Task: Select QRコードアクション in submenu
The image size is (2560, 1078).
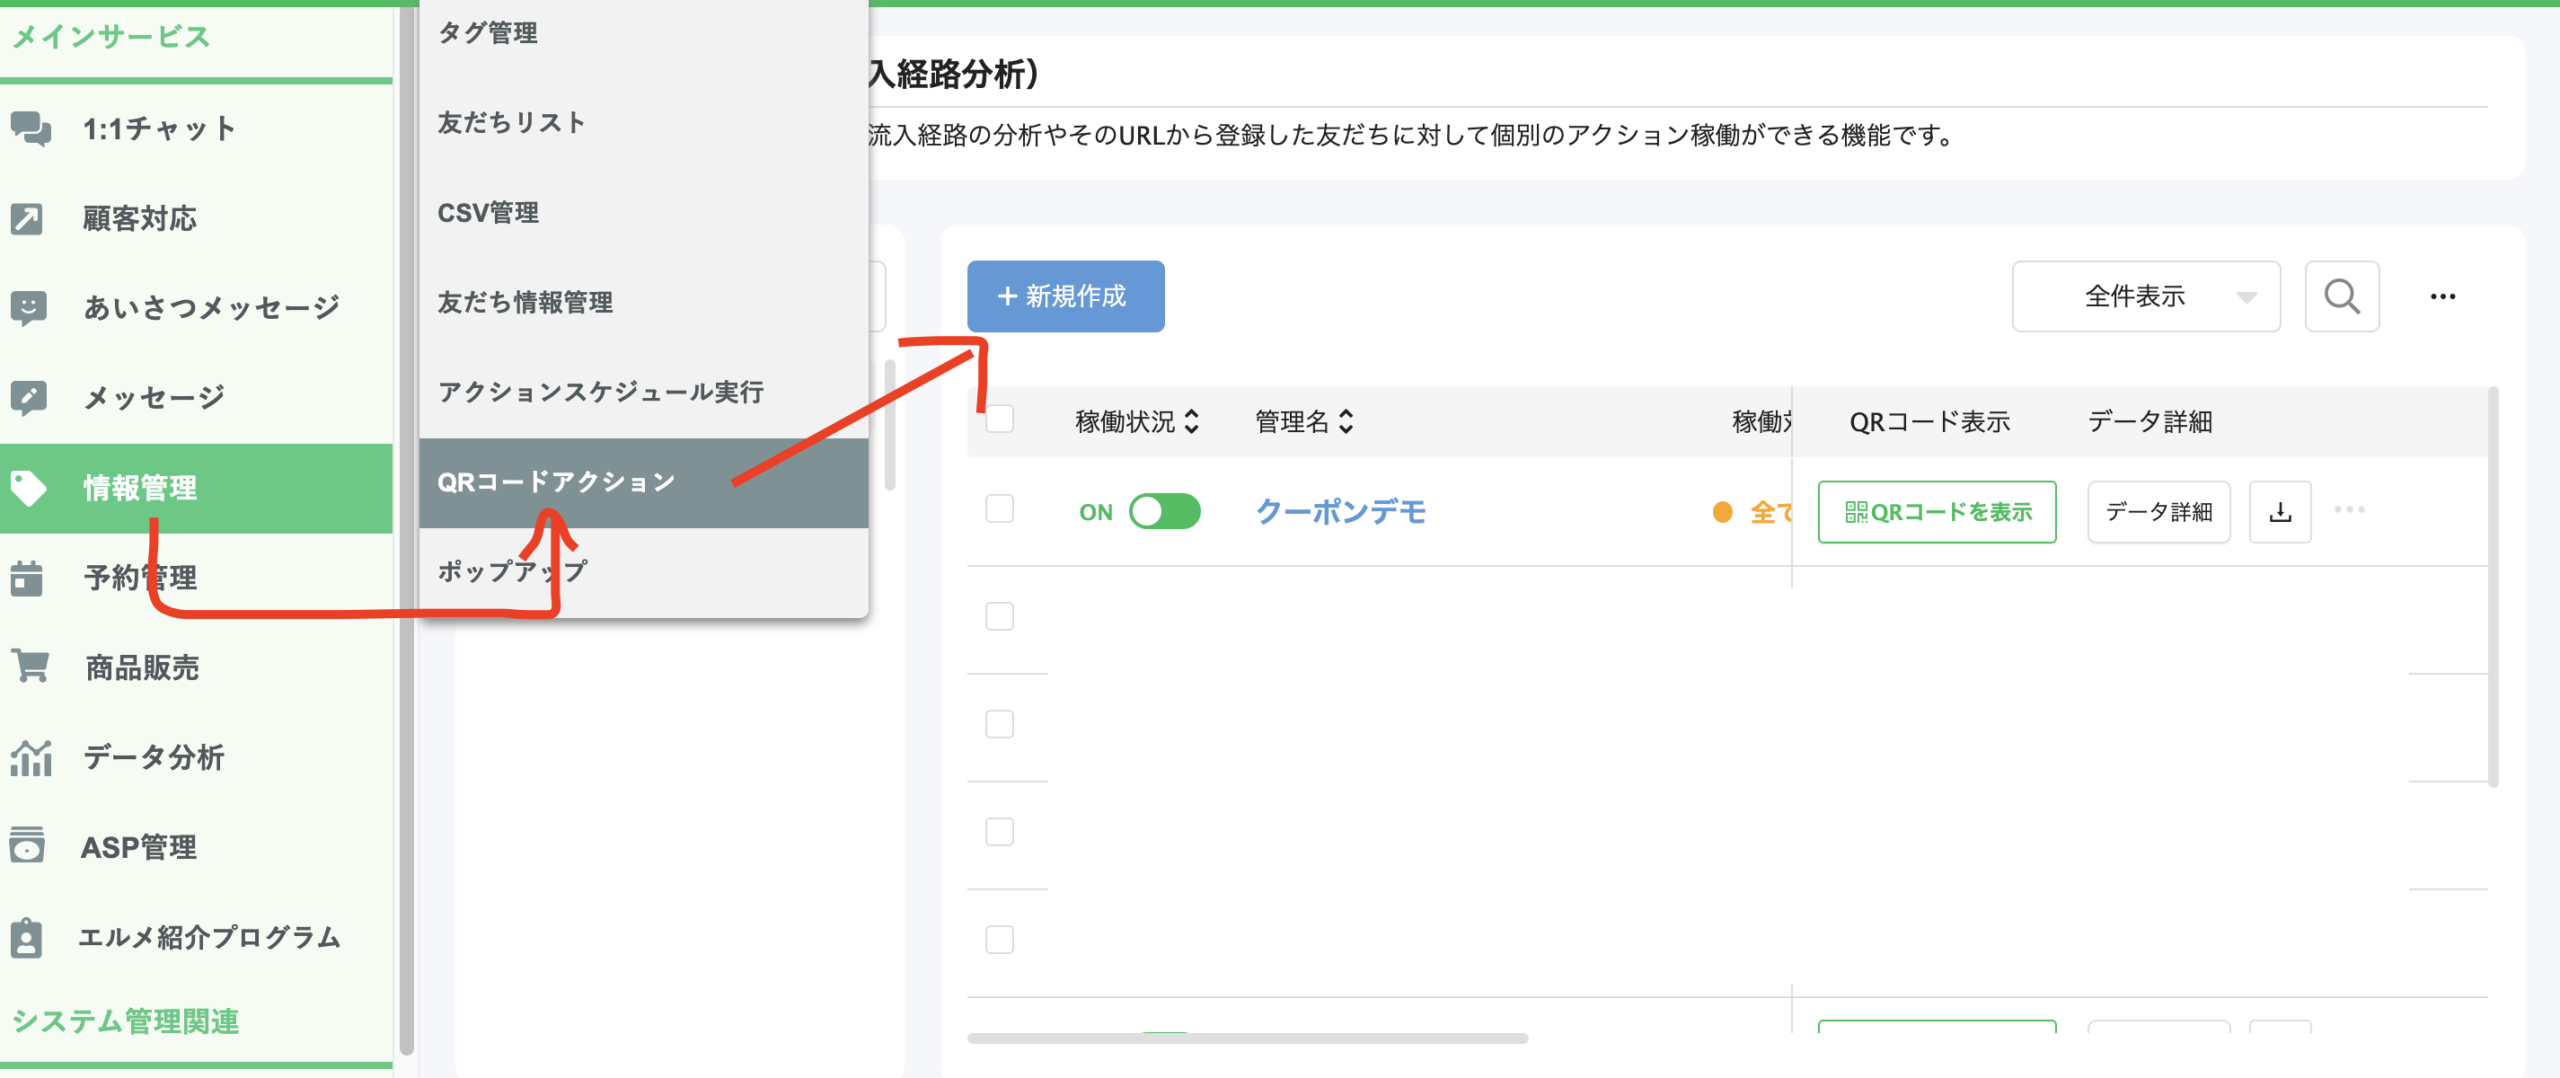Action: (556, 482)
